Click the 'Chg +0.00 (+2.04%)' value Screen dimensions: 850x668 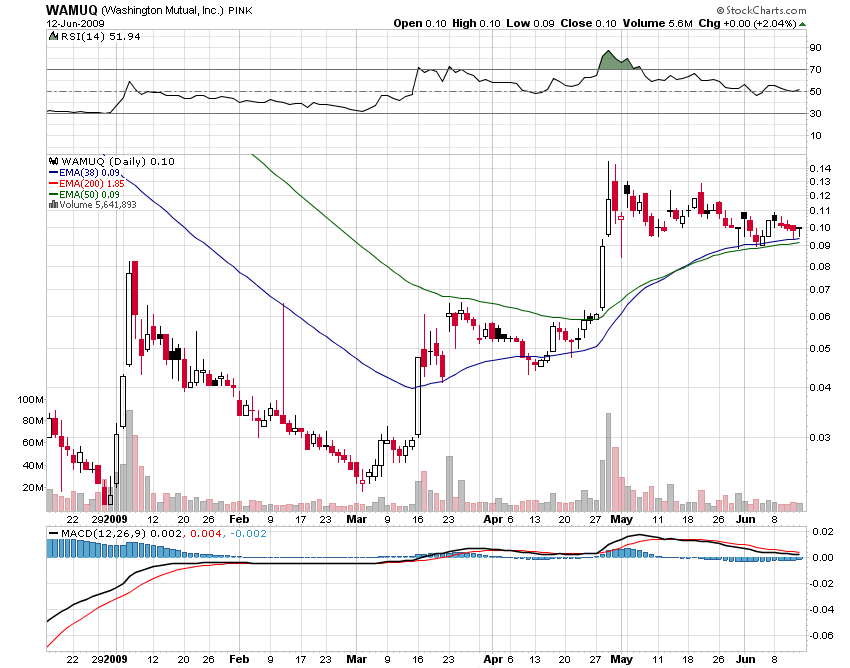pos(747,23)
